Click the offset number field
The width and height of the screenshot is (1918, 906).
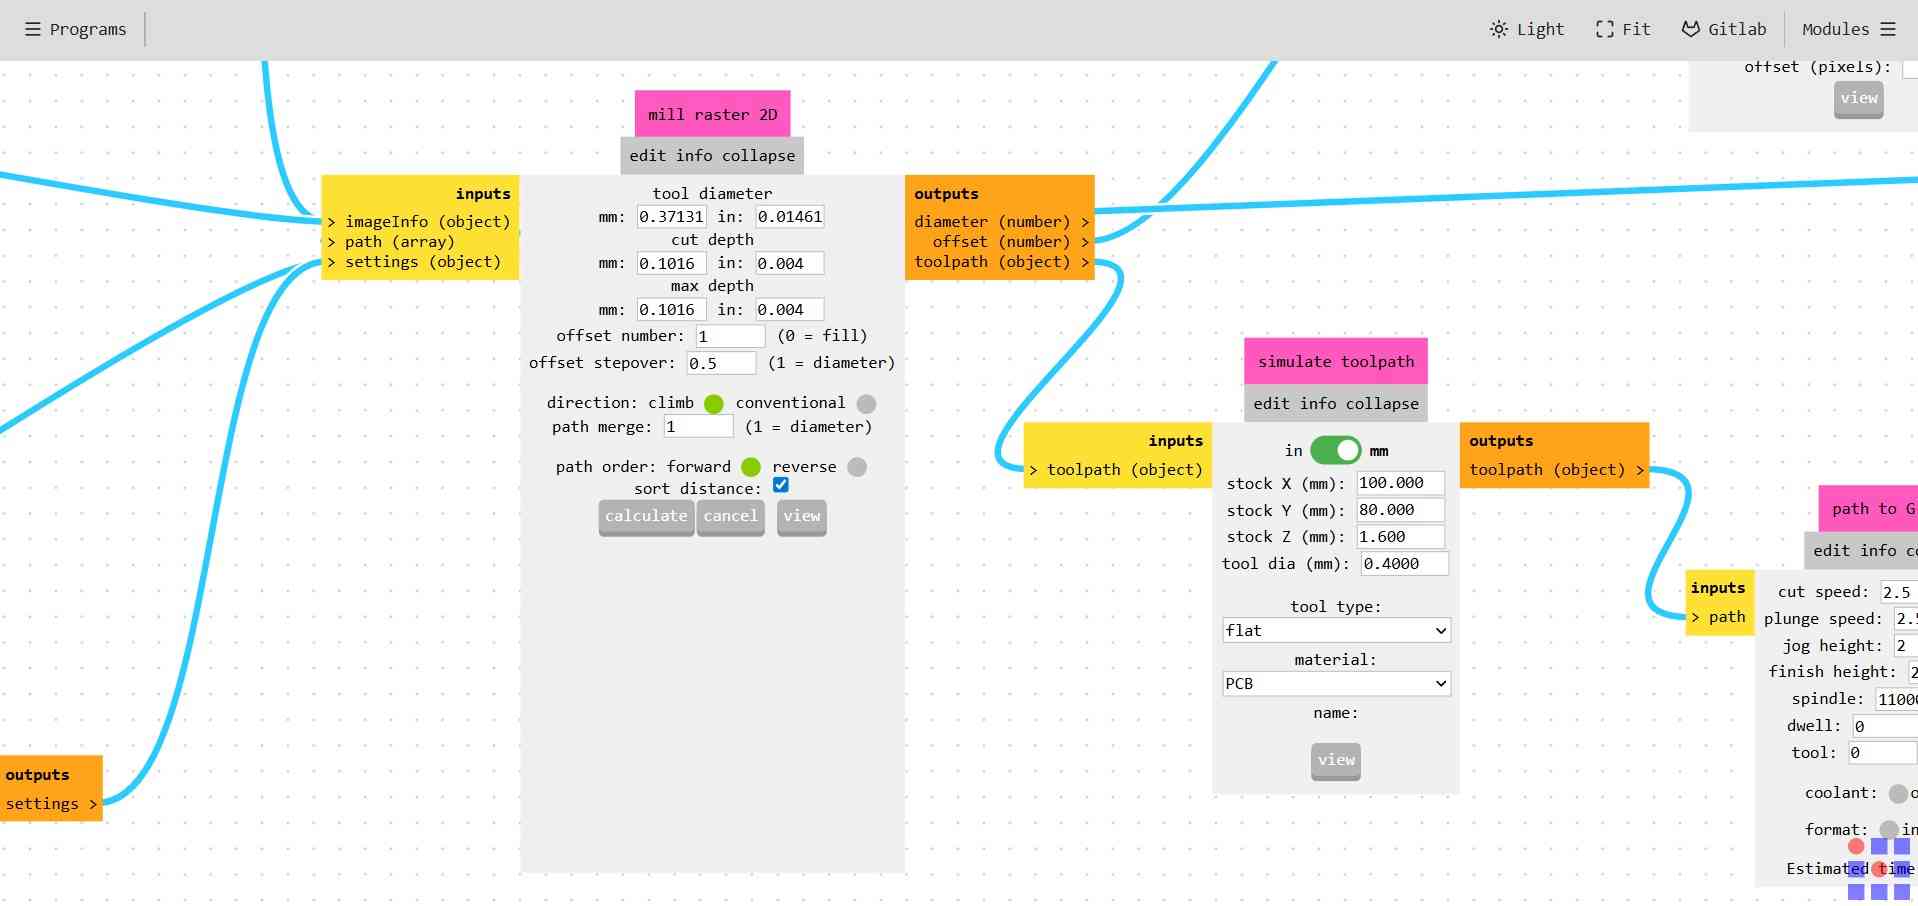pos(731,336)
